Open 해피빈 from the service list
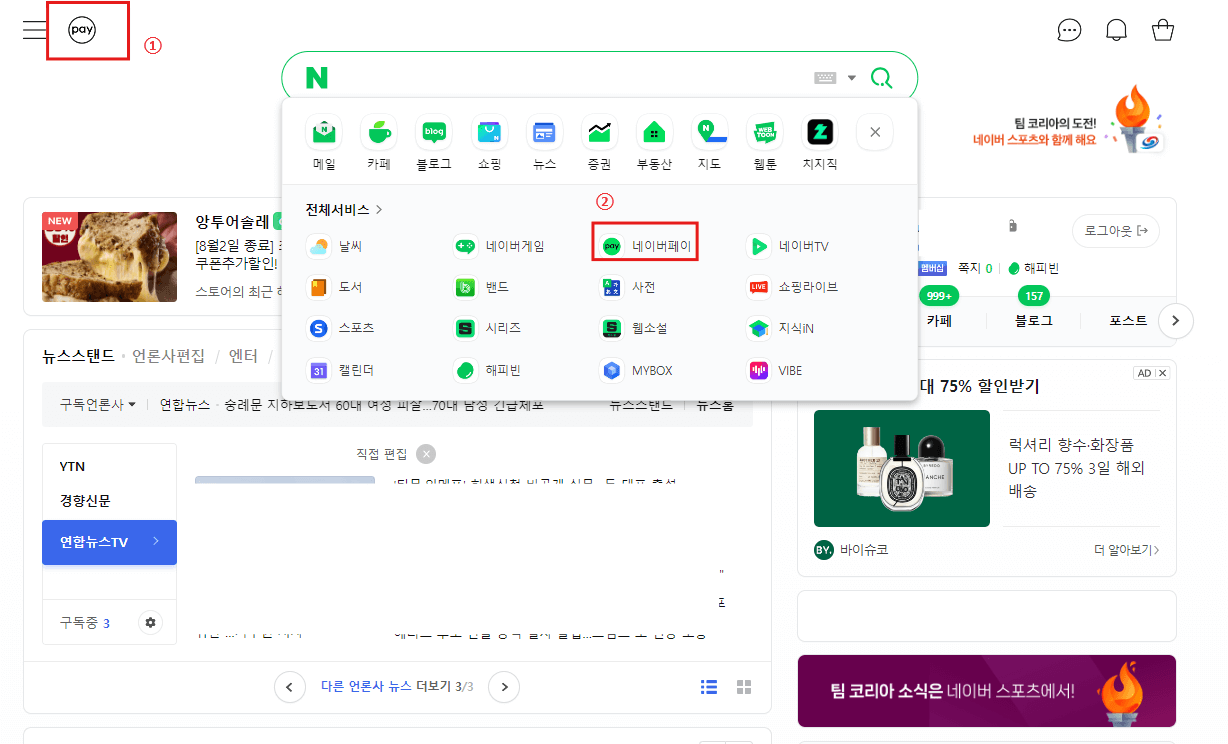Viewport: 1228px width, 744px height. point(488,370)
